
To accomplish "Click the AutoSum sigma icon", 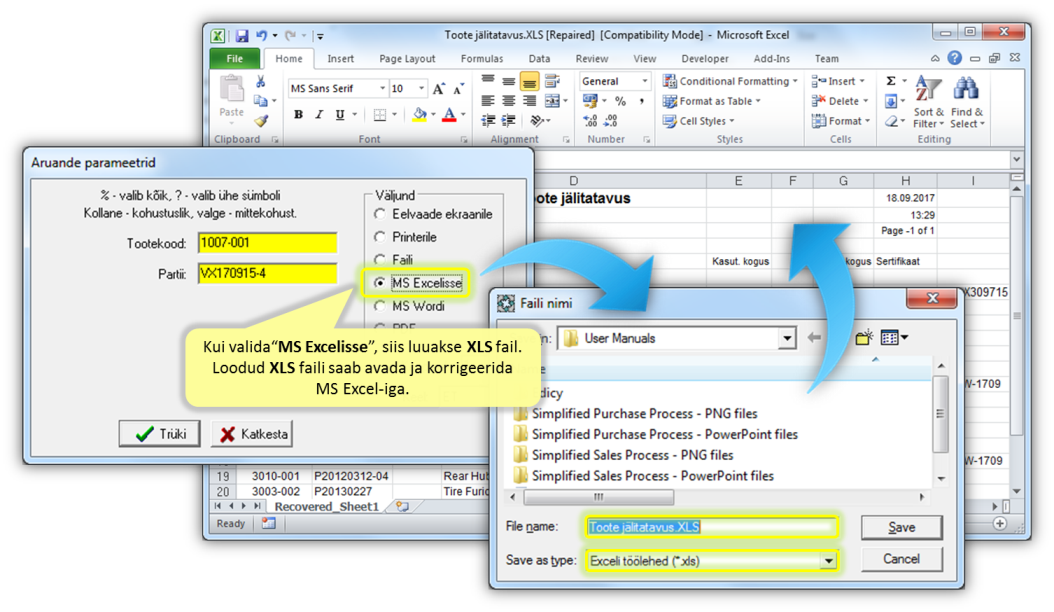I will pos(891,81).
